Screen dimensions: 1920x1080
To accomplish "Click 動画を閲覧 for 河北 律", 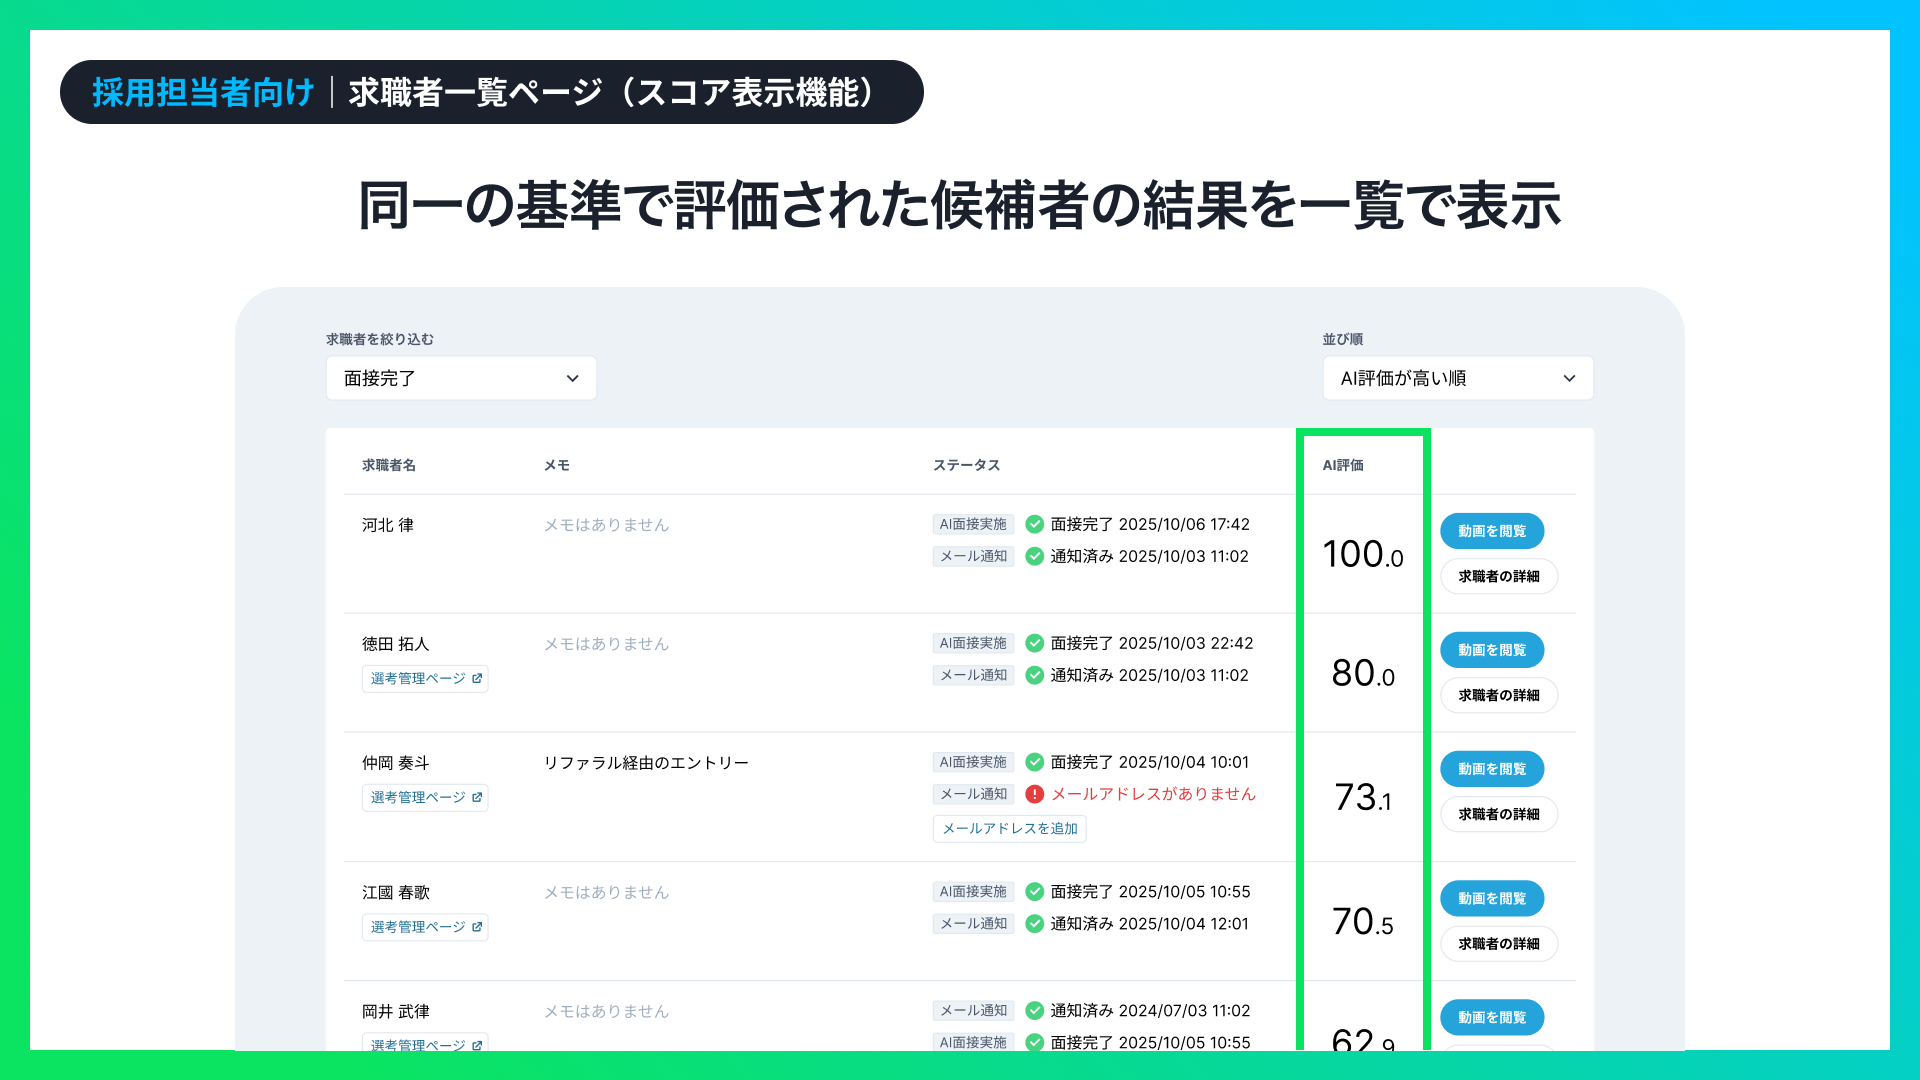I will click(1491, 531).
